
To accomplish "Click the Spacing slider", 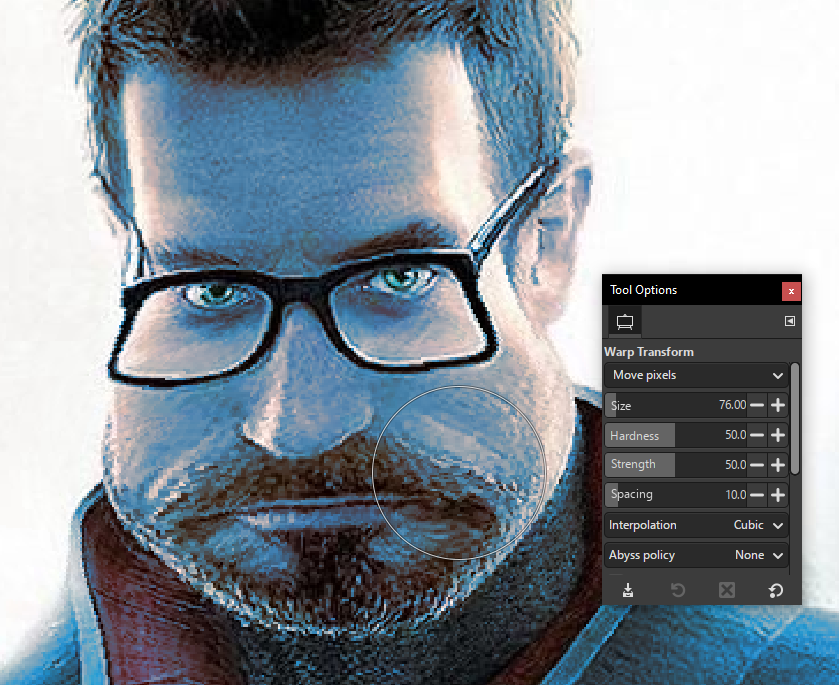I will 676,494.
